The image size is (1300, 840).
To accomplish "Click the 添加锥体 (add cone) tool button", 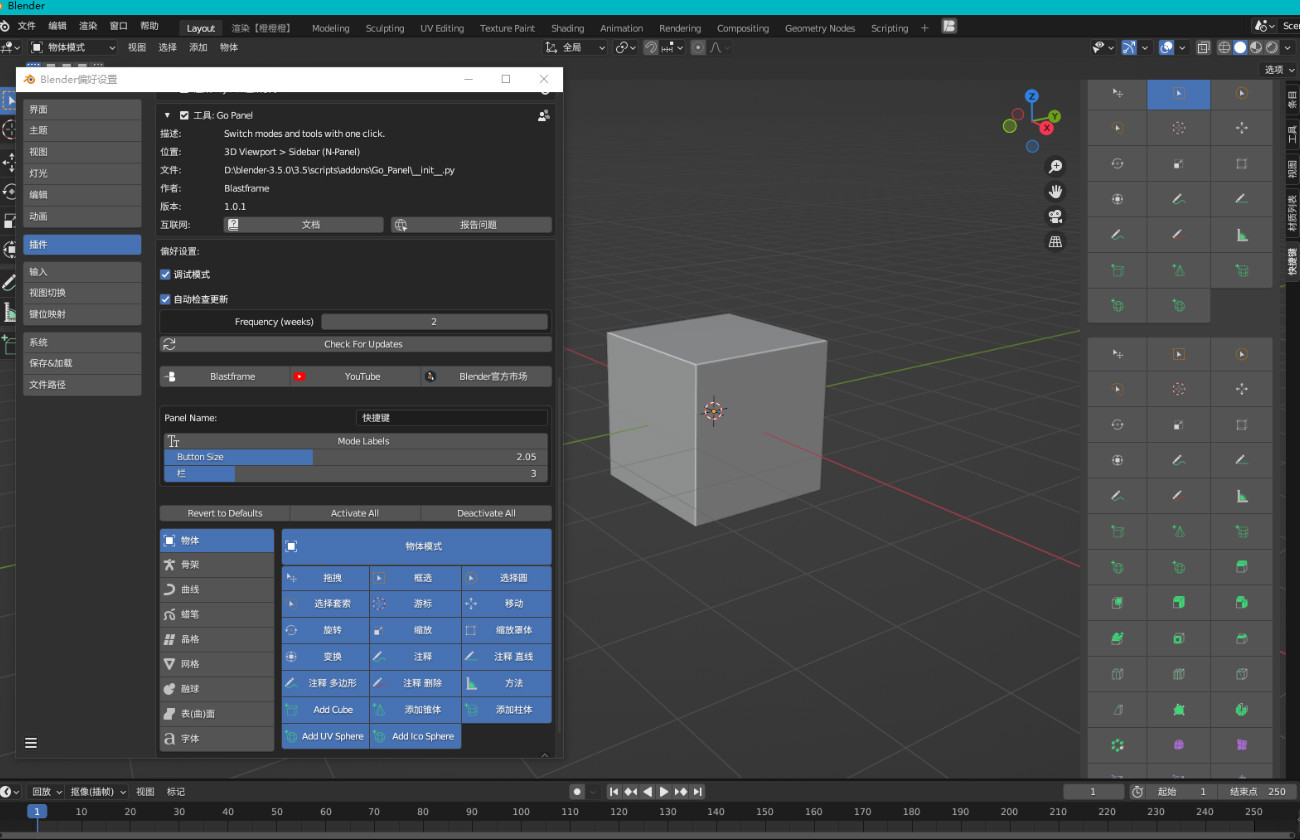I will [415, 710].
